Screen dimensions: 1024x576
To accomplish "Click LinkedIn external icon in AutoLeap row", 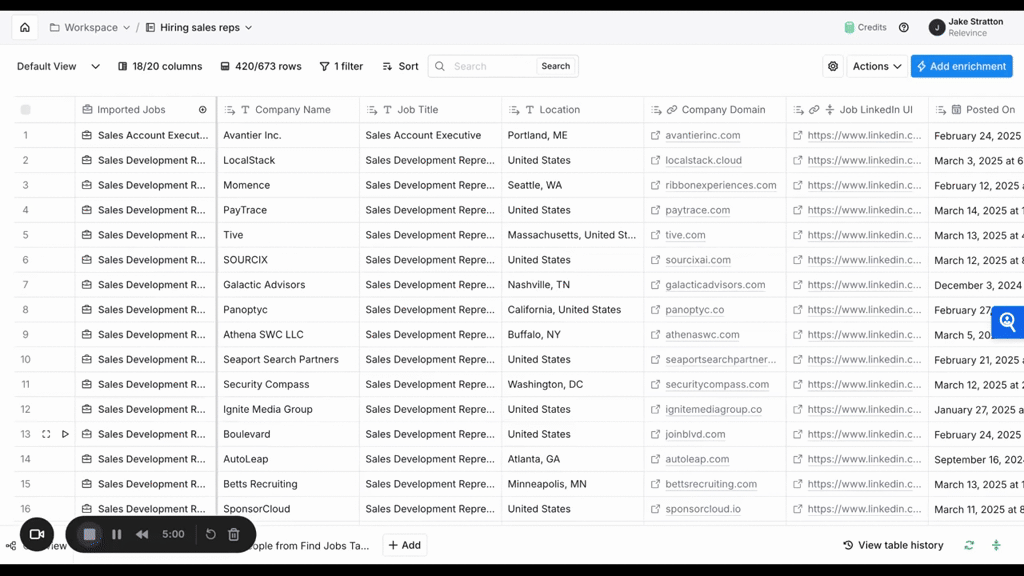I will pos(797,459).
